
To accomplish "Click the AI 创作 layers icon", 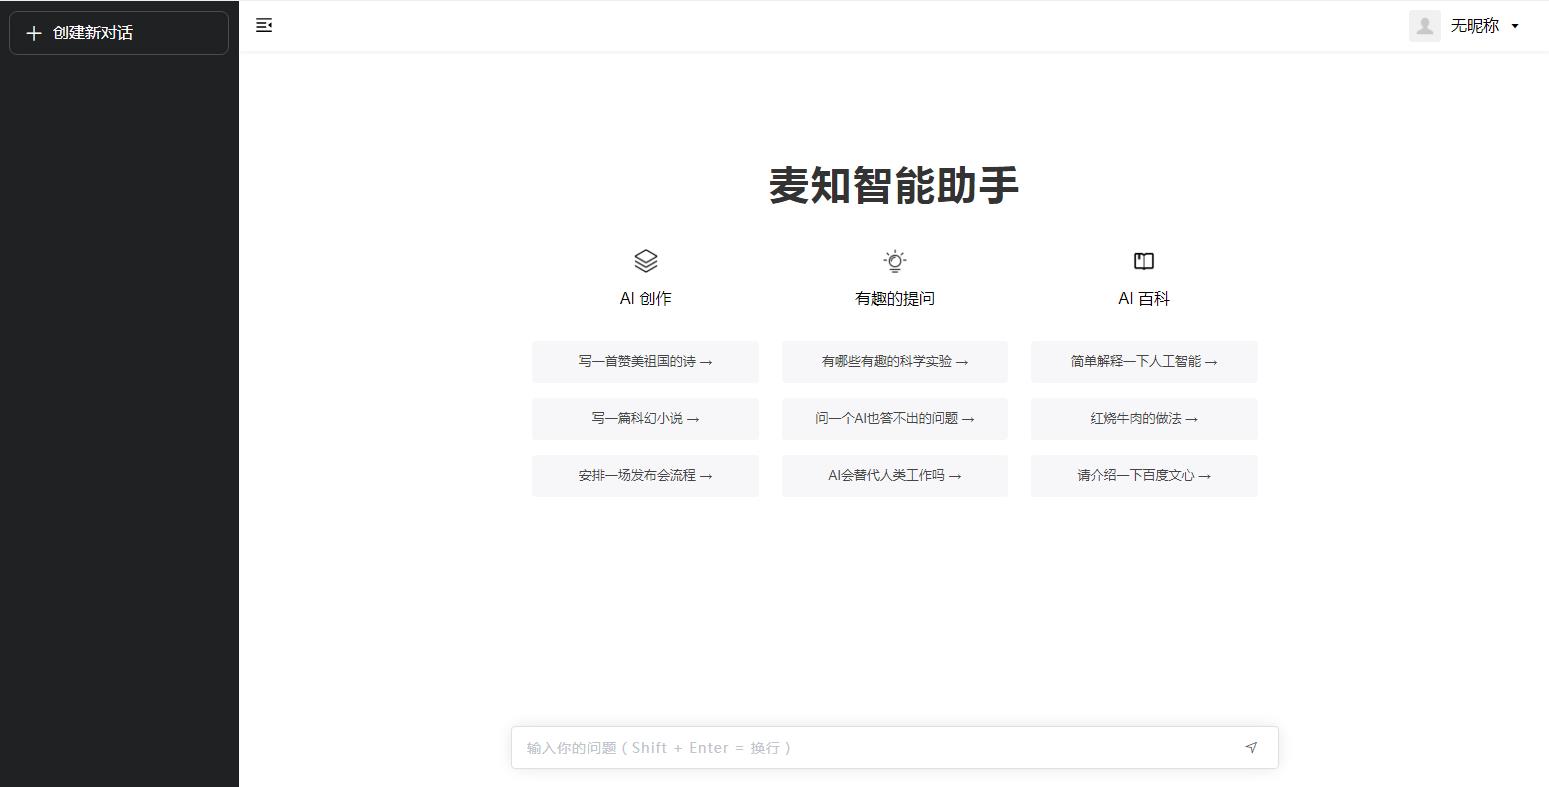I will coord(645,261).
